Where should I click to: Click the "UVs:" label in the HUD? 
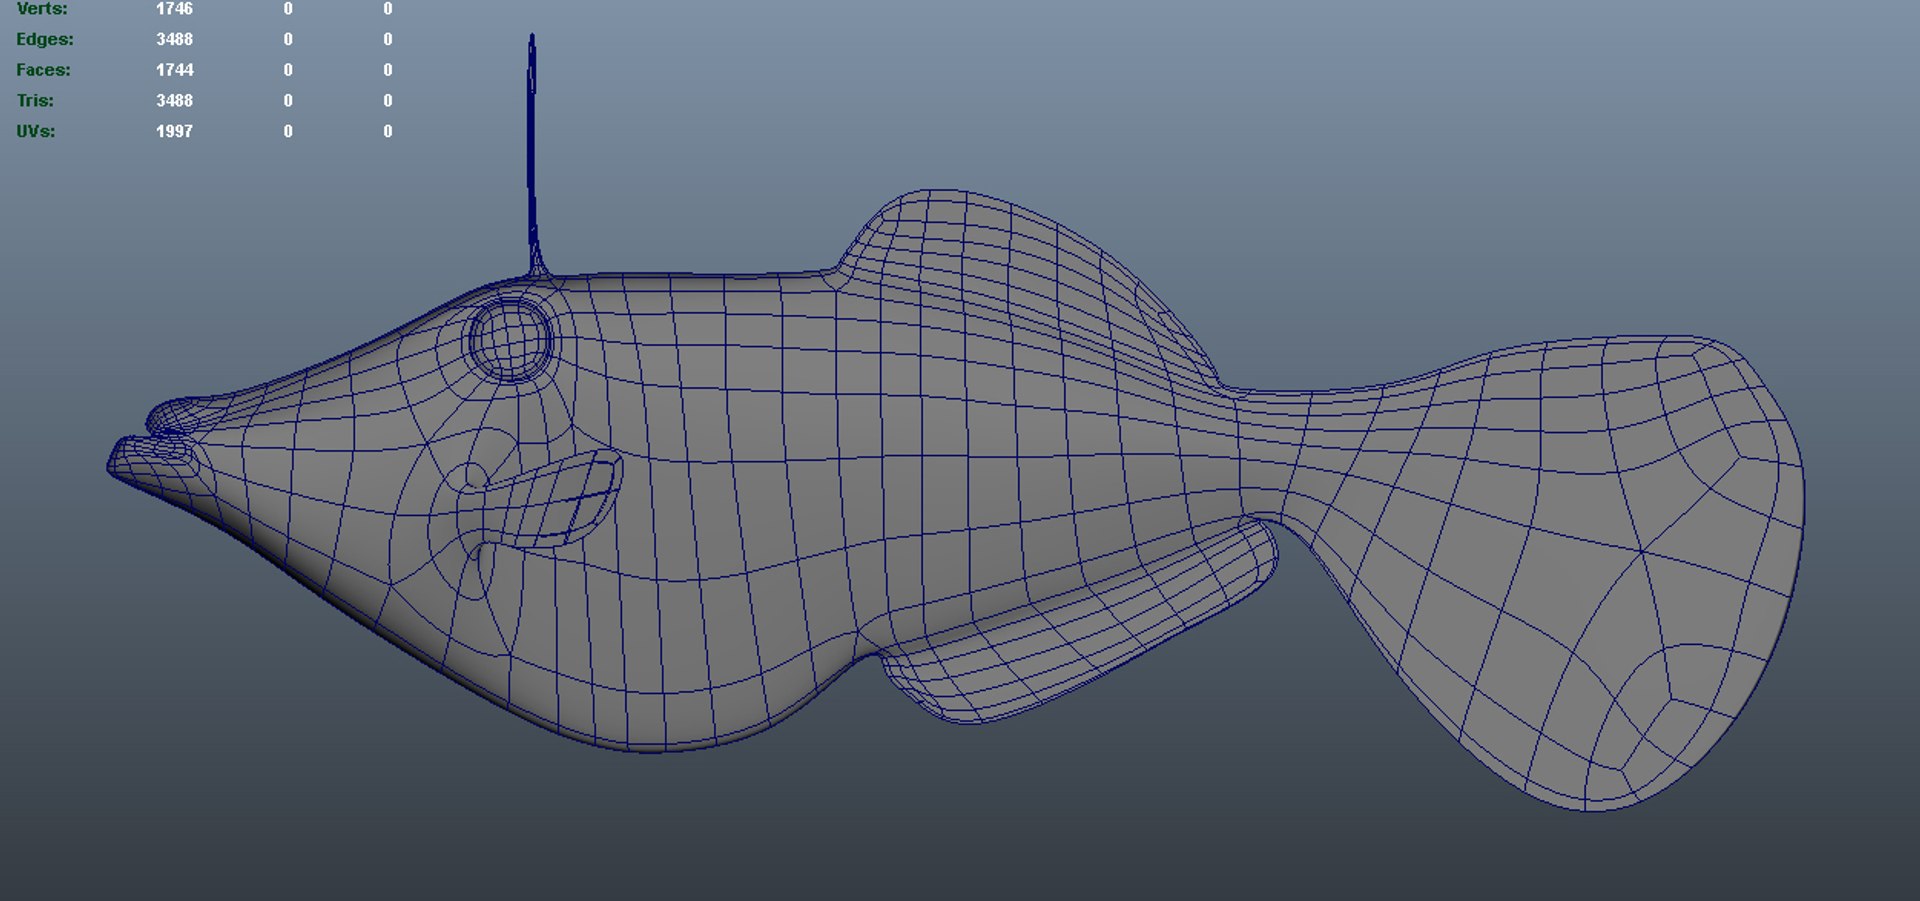(x=35, y=131)
